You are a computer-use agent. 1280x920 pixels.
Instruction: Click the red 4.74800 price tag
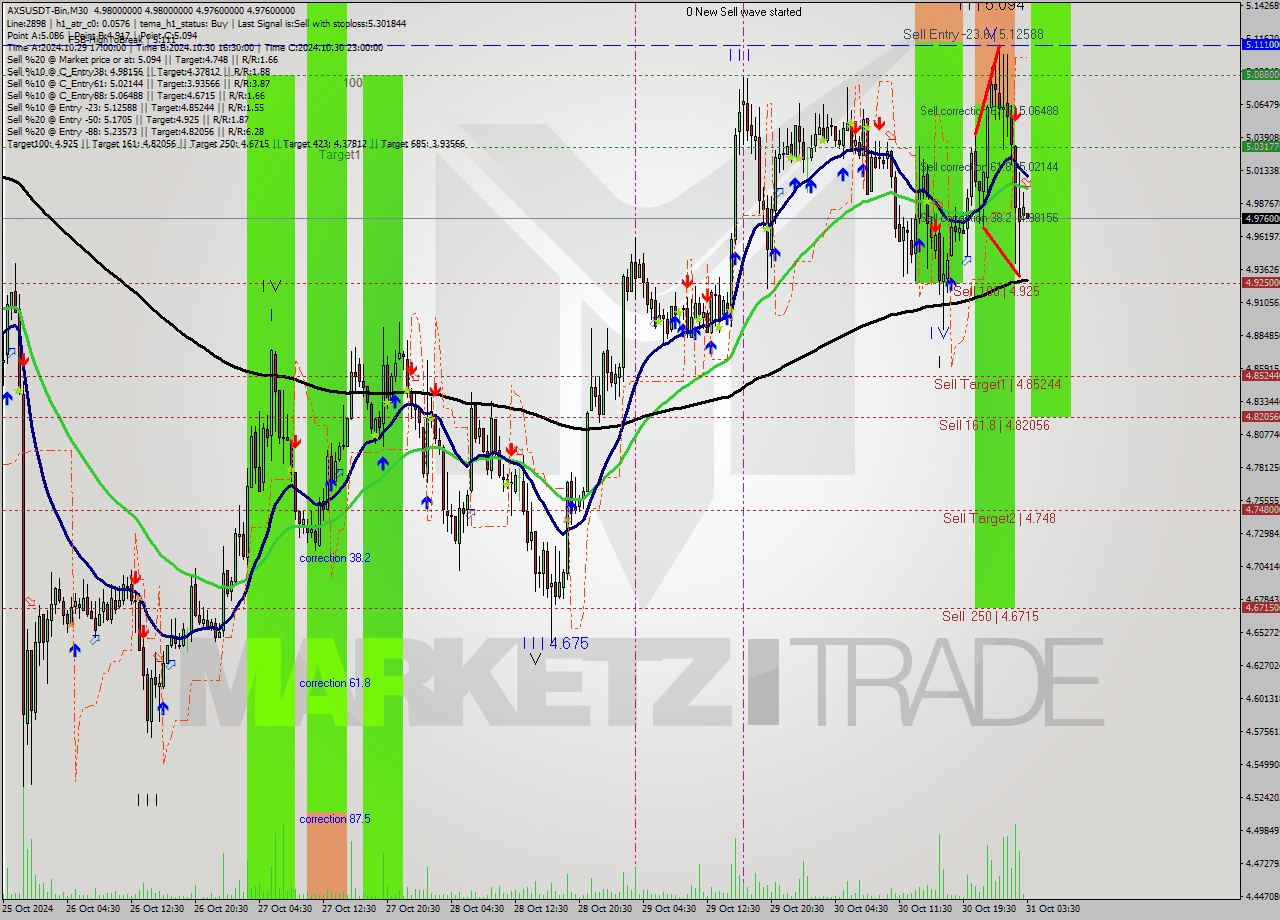[1261, 510]
